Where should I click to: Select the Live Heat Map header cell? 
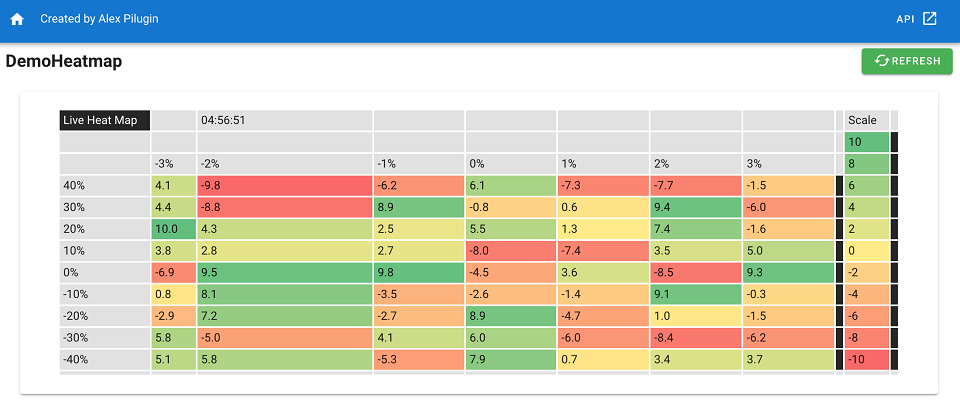105,121
